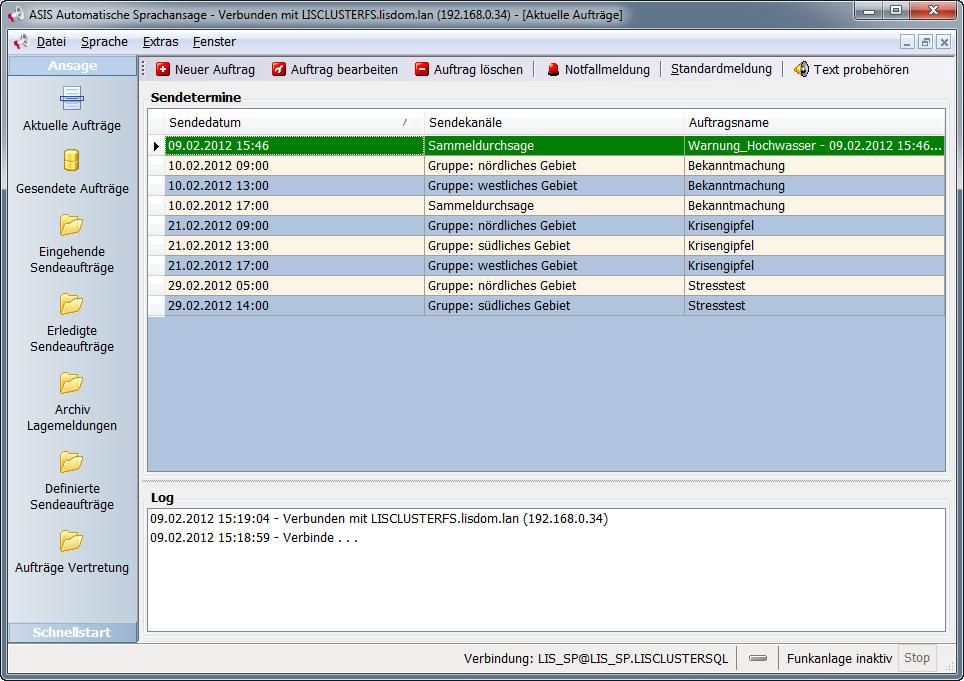Click Neuer Auftrag toolbar button
Image resolution: width=964 pixels, height=681 pixels.
coord(205,69)
